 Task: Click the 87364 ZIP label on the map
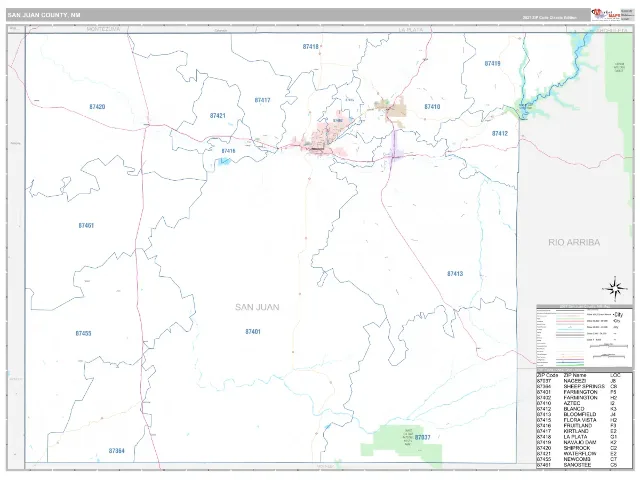coord(117,451)
